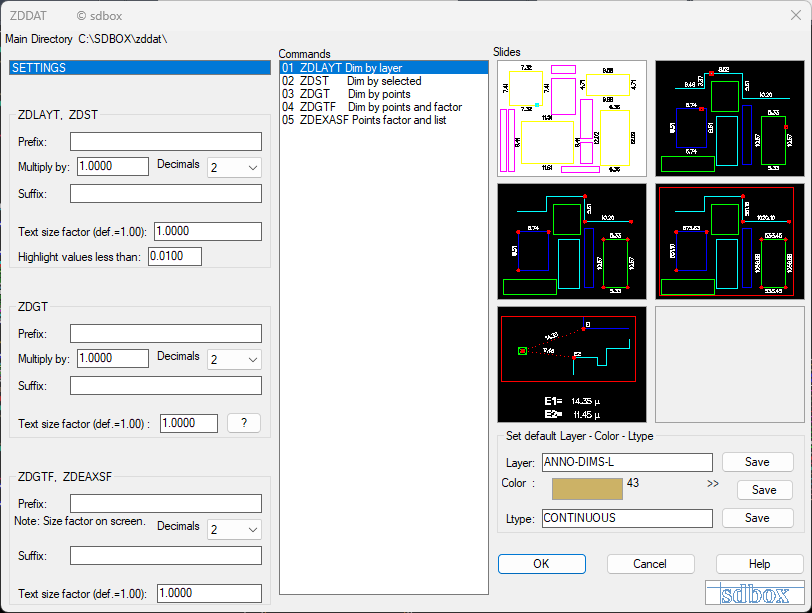Click the Suffix field in ZDLAYT, ZDST group

pyautogui.click(x=166, y=194)
